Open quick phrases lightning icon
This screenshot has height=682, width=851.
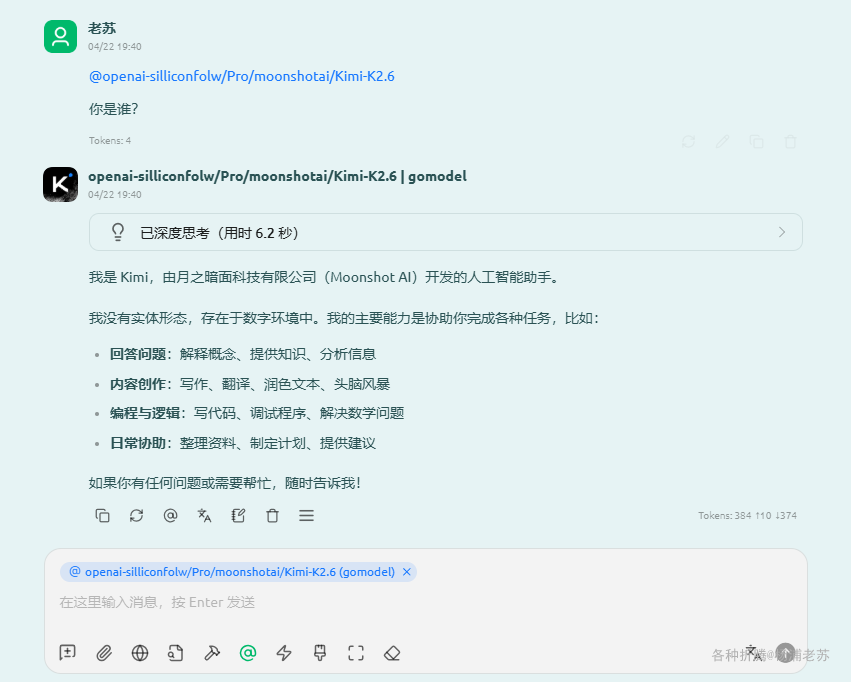tap(284, 653)
